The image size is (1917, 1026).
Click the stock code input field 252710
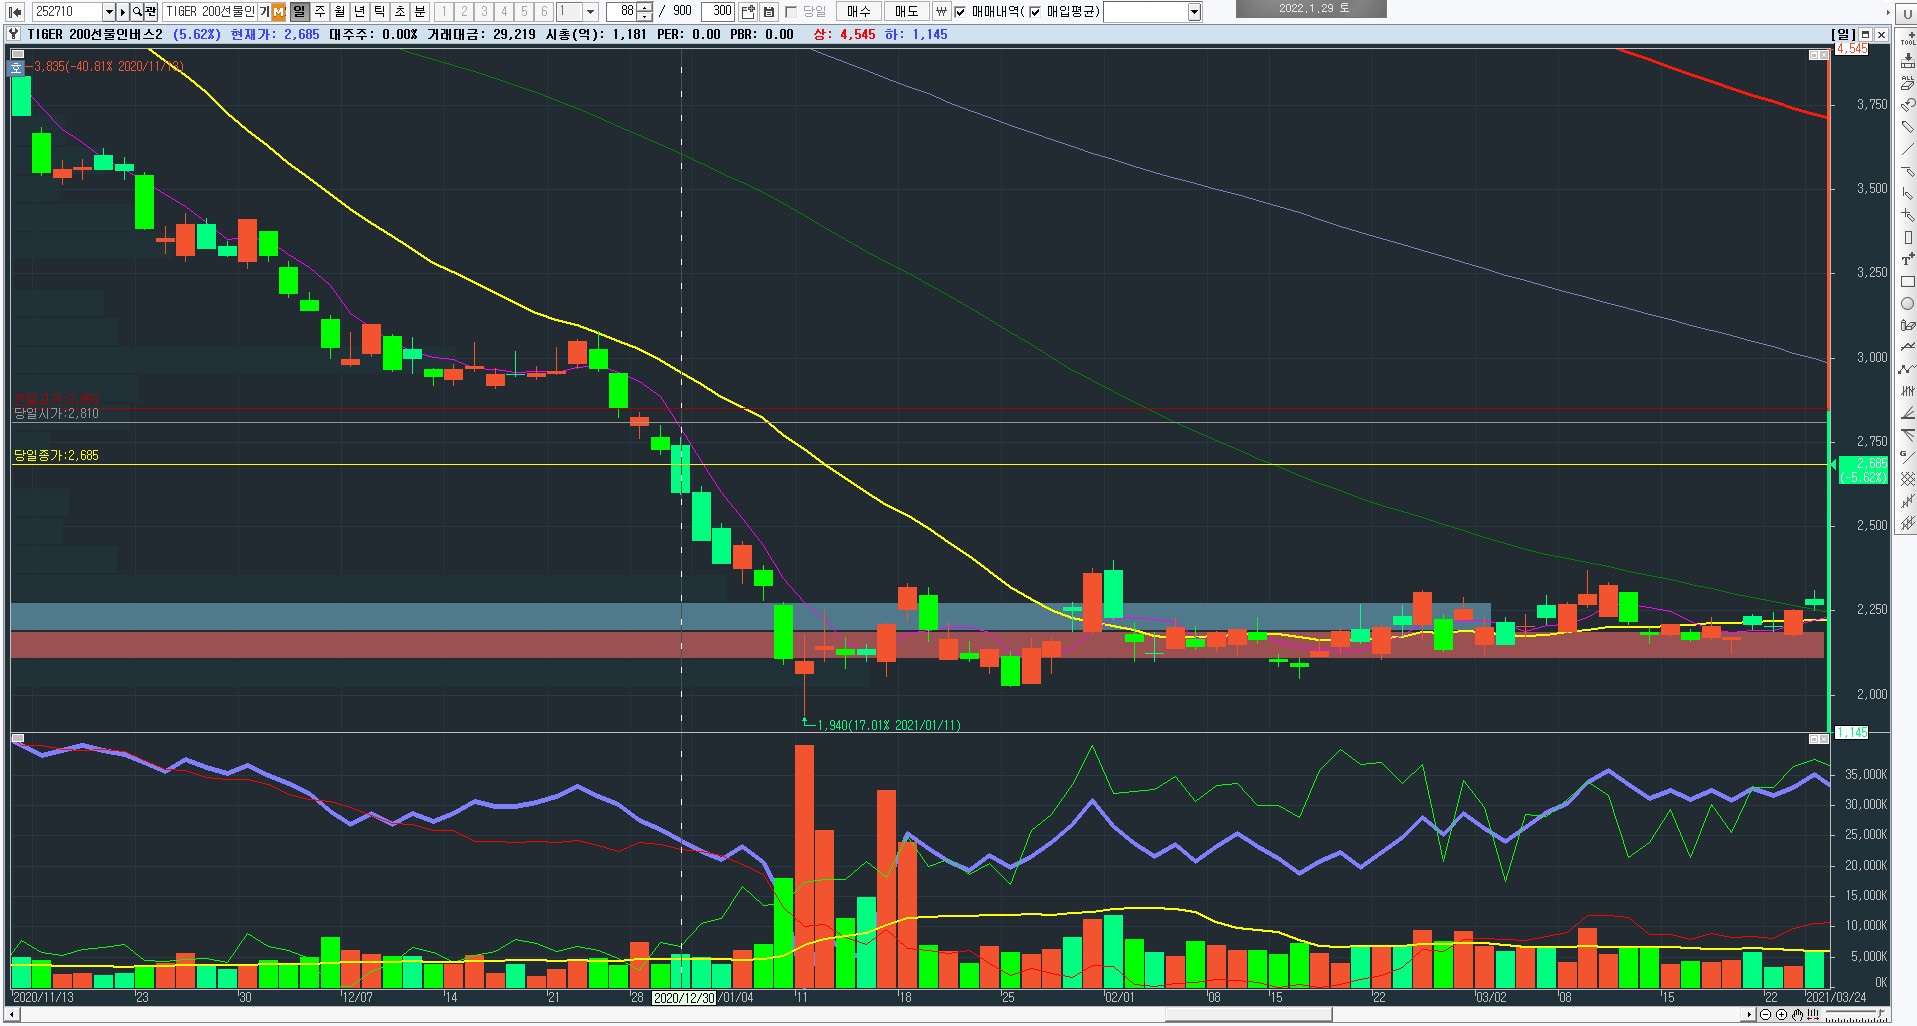(67, 11)
